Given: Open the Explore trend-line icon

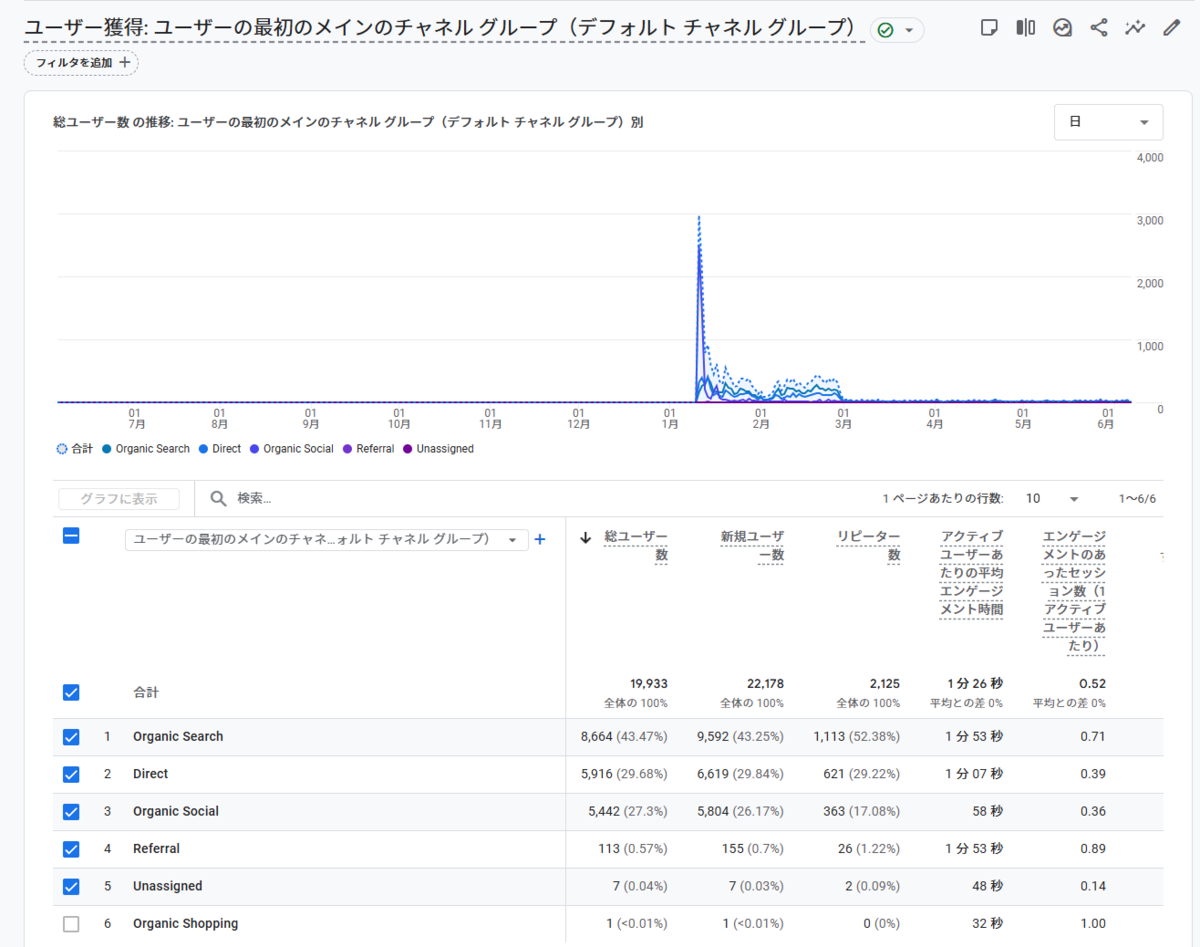Looking at the screenshot, I should coord(1135,28).
